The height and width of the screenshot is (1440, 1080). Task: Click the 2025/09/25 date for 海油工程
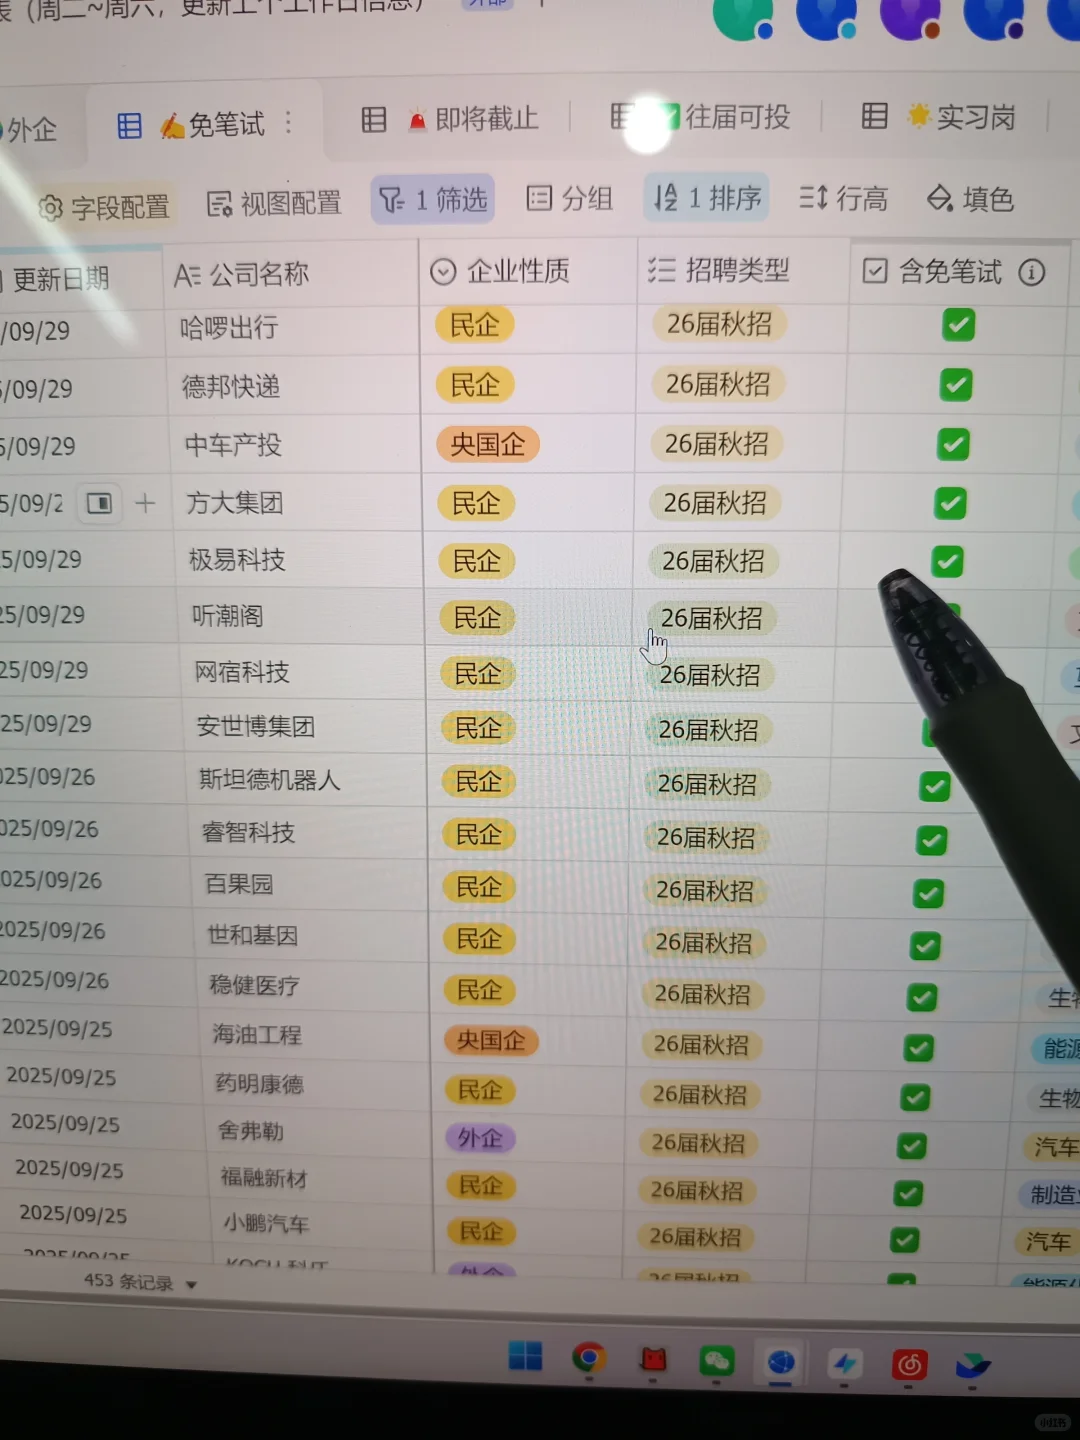[x=57, y=1028]
